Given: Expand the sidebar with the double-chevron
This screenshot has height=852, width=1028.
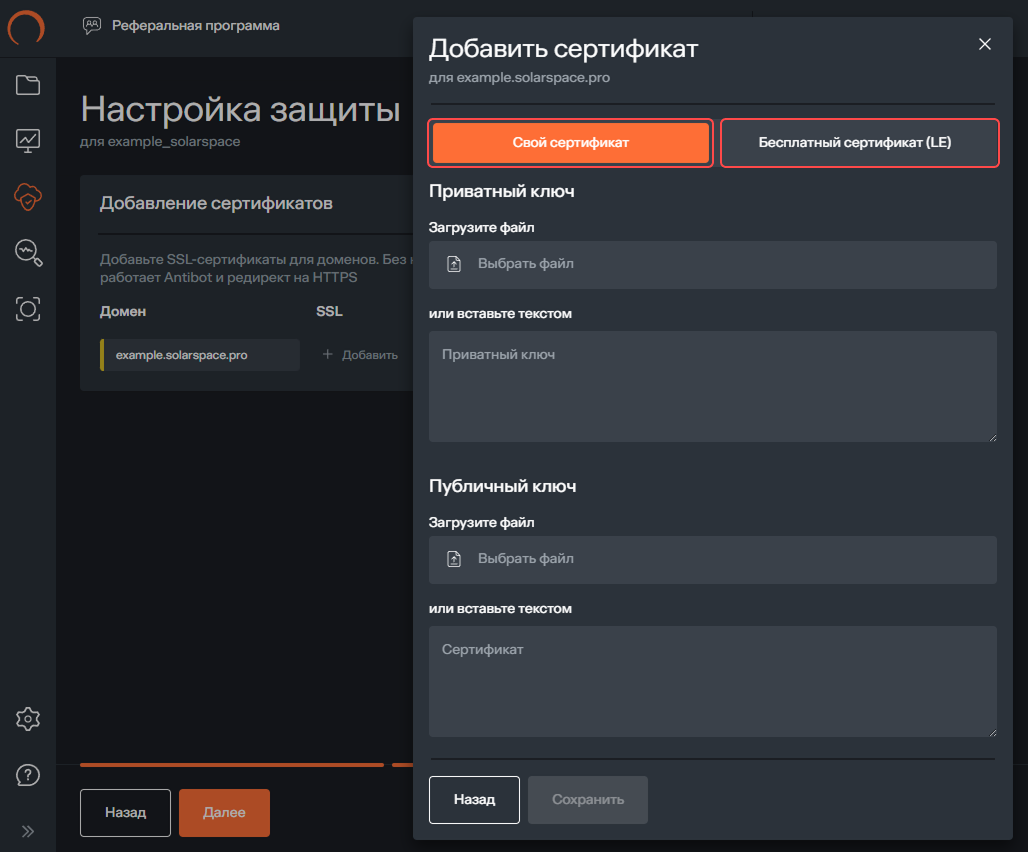Looking at the screenshot, I should click(28, 830).
